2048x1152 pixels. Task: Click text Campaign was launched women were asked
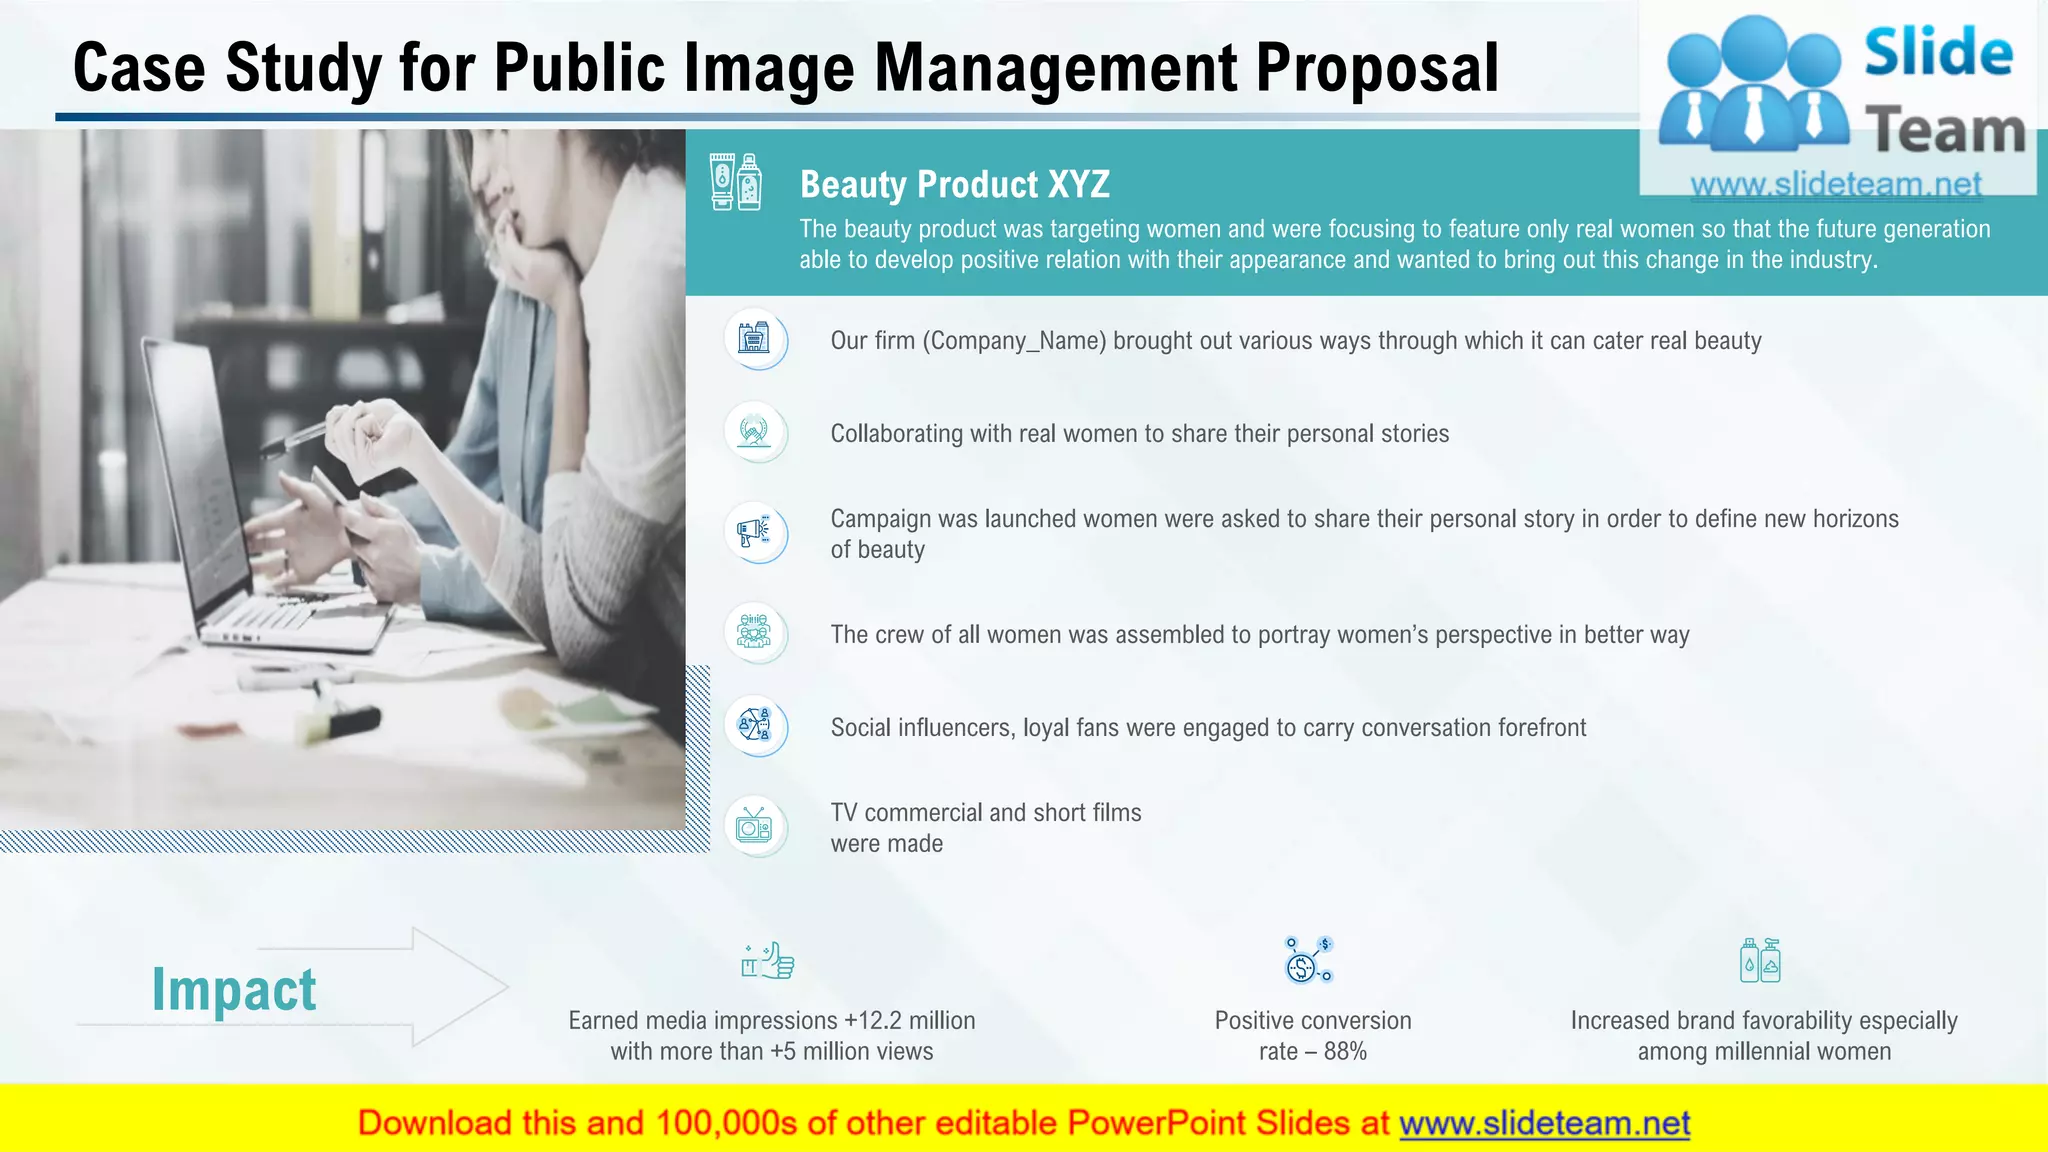point(1364,534)
